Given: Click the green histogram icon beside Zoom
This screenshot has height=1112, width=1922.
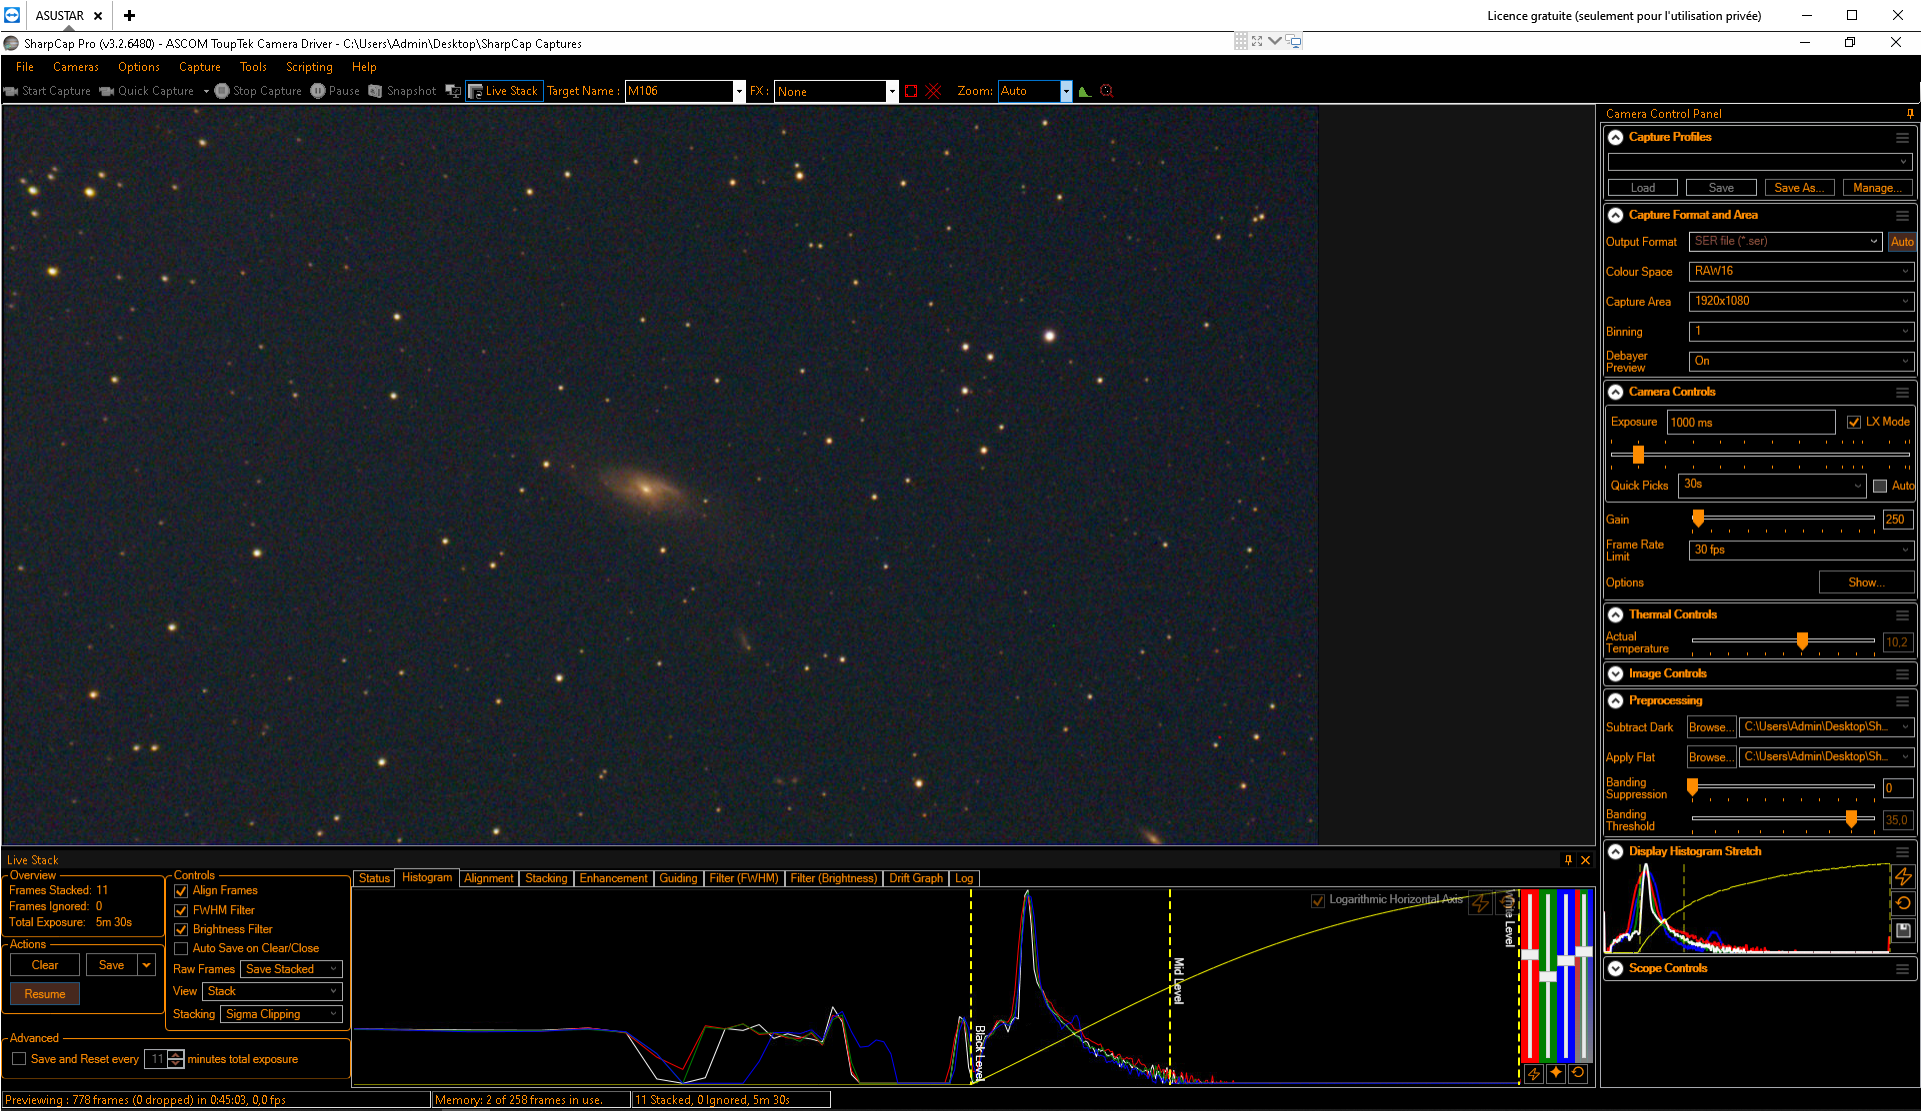Looking at the screenshot, I should coord(1085,91).
